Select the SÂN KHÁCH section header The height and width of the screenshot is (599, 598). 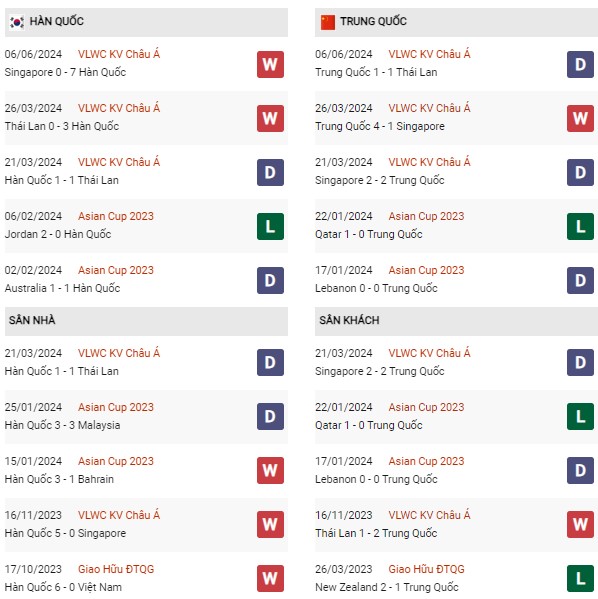click(456, 321)
